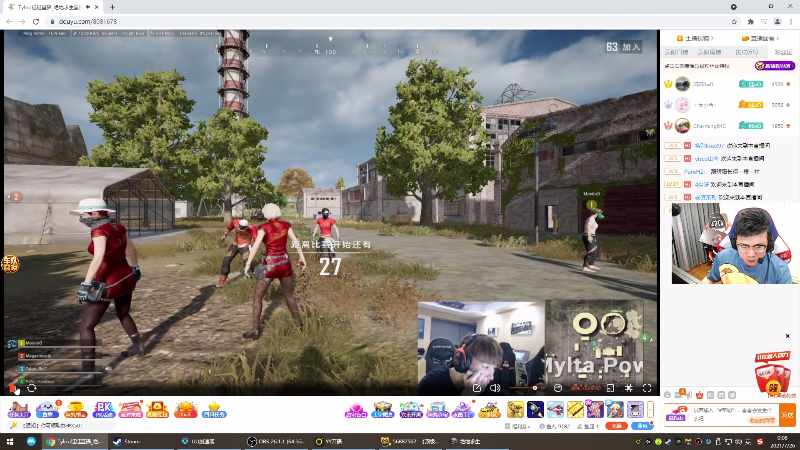800x450 pixels.
Task: Expand the live video link at sidebar top right
Action: (760, 38)
